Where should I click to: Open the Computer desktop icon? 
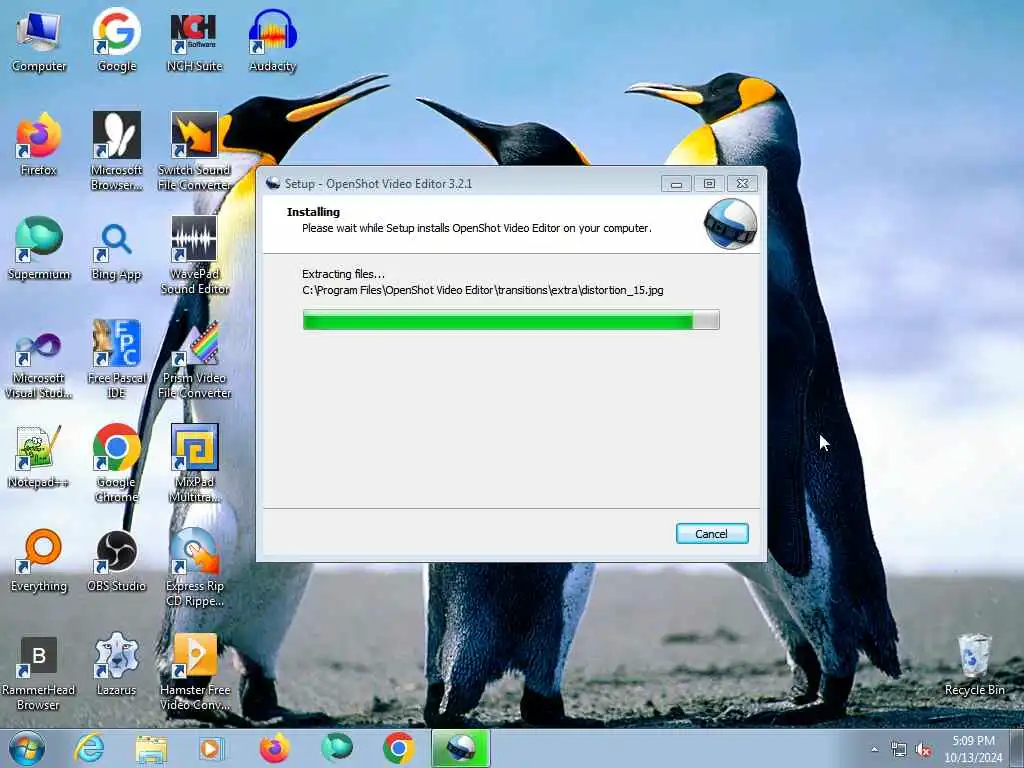tap(39, 41)
